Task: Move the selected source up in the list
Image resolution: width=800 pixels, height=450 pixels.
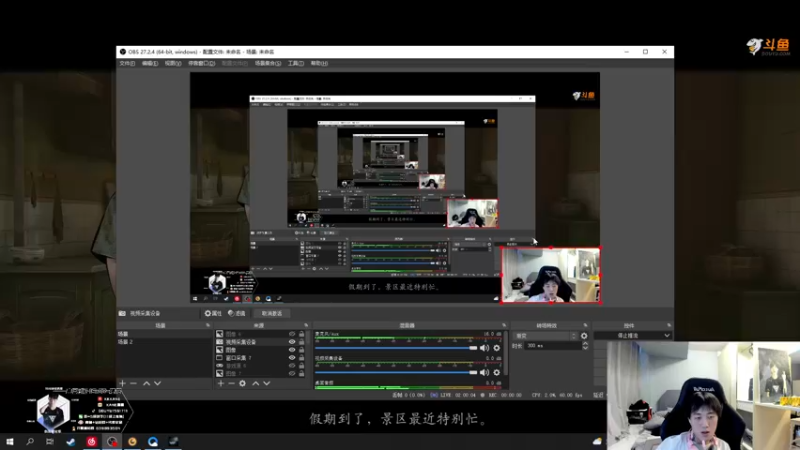Action: click(256, 383)
